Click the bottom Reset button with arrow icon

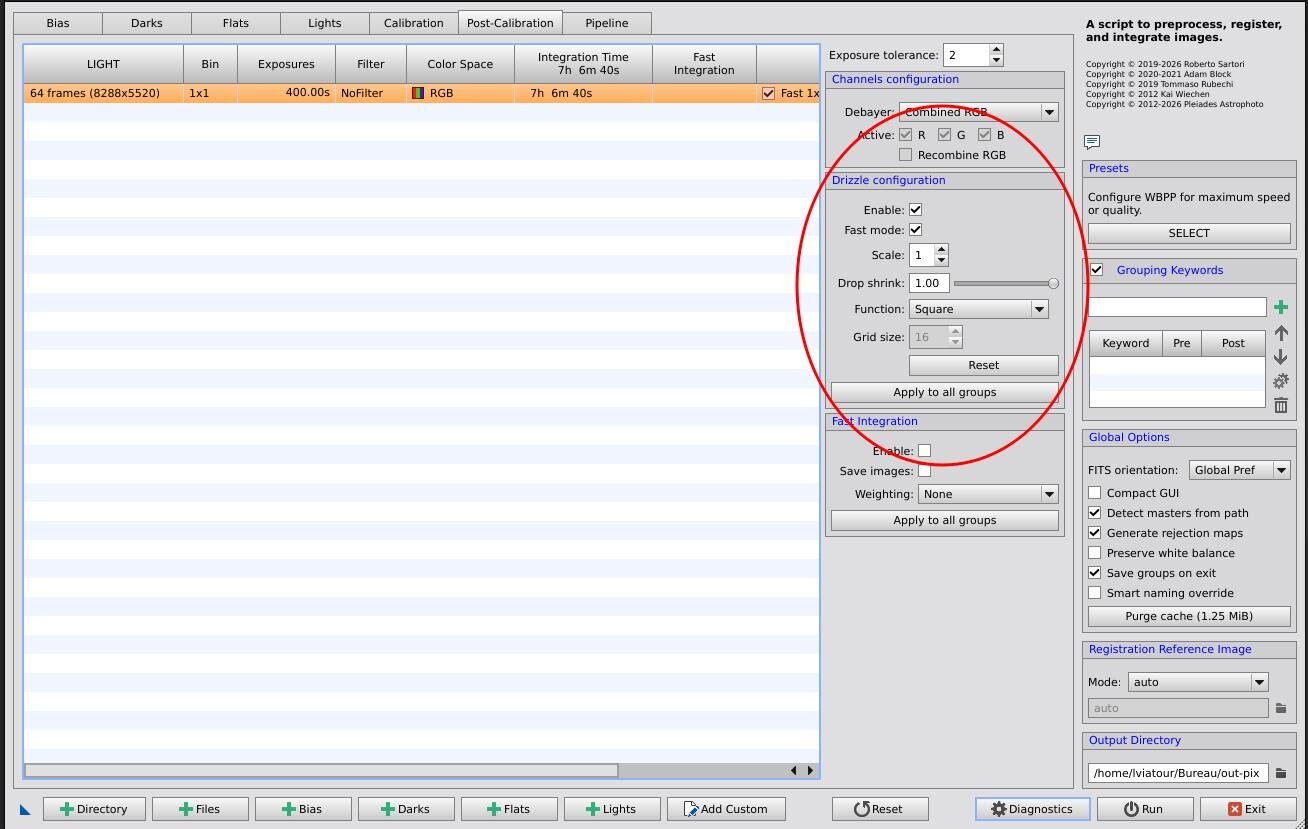click(x=880, y=809)
